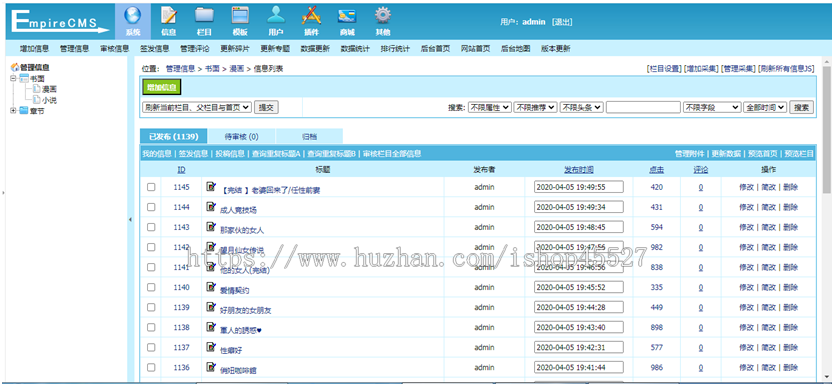Tick the checkbox for row 1142
The width and height of the screenshot is (834, 386).
coord(151,247)
